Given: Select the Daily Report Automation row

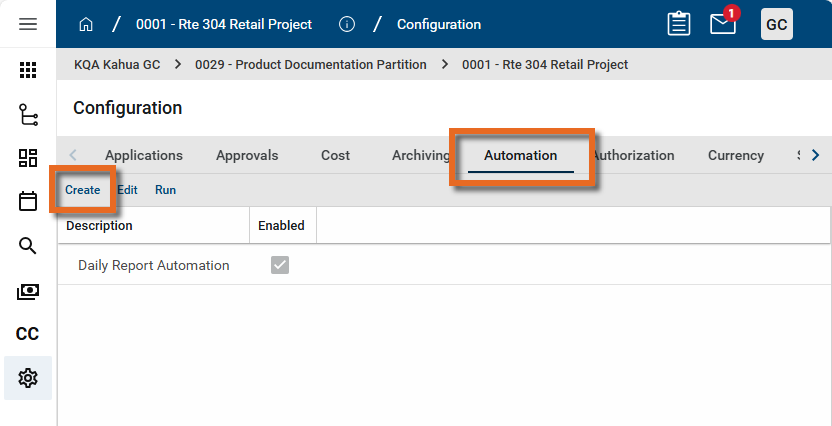Looking at the screenshot, I should pyautogui.click(x=154, y=265).
